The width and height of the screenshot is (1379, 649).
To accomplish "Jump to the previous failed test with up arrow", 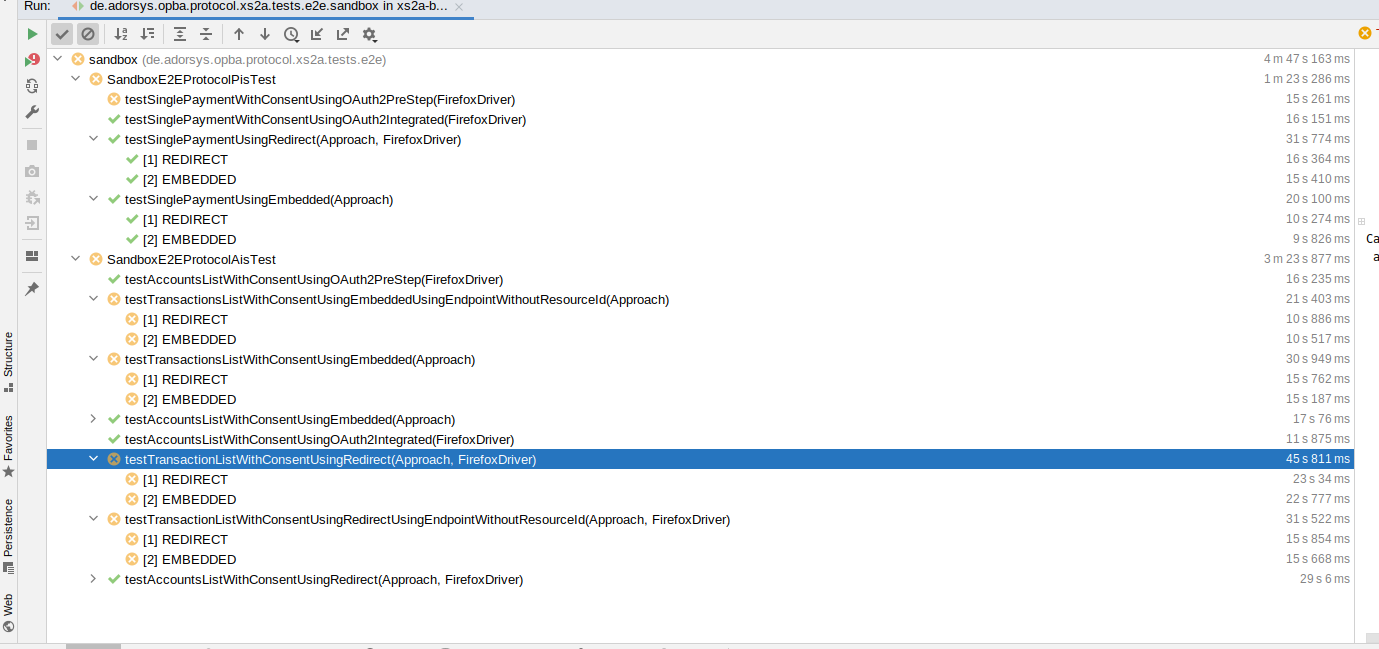I will [239, 34].
